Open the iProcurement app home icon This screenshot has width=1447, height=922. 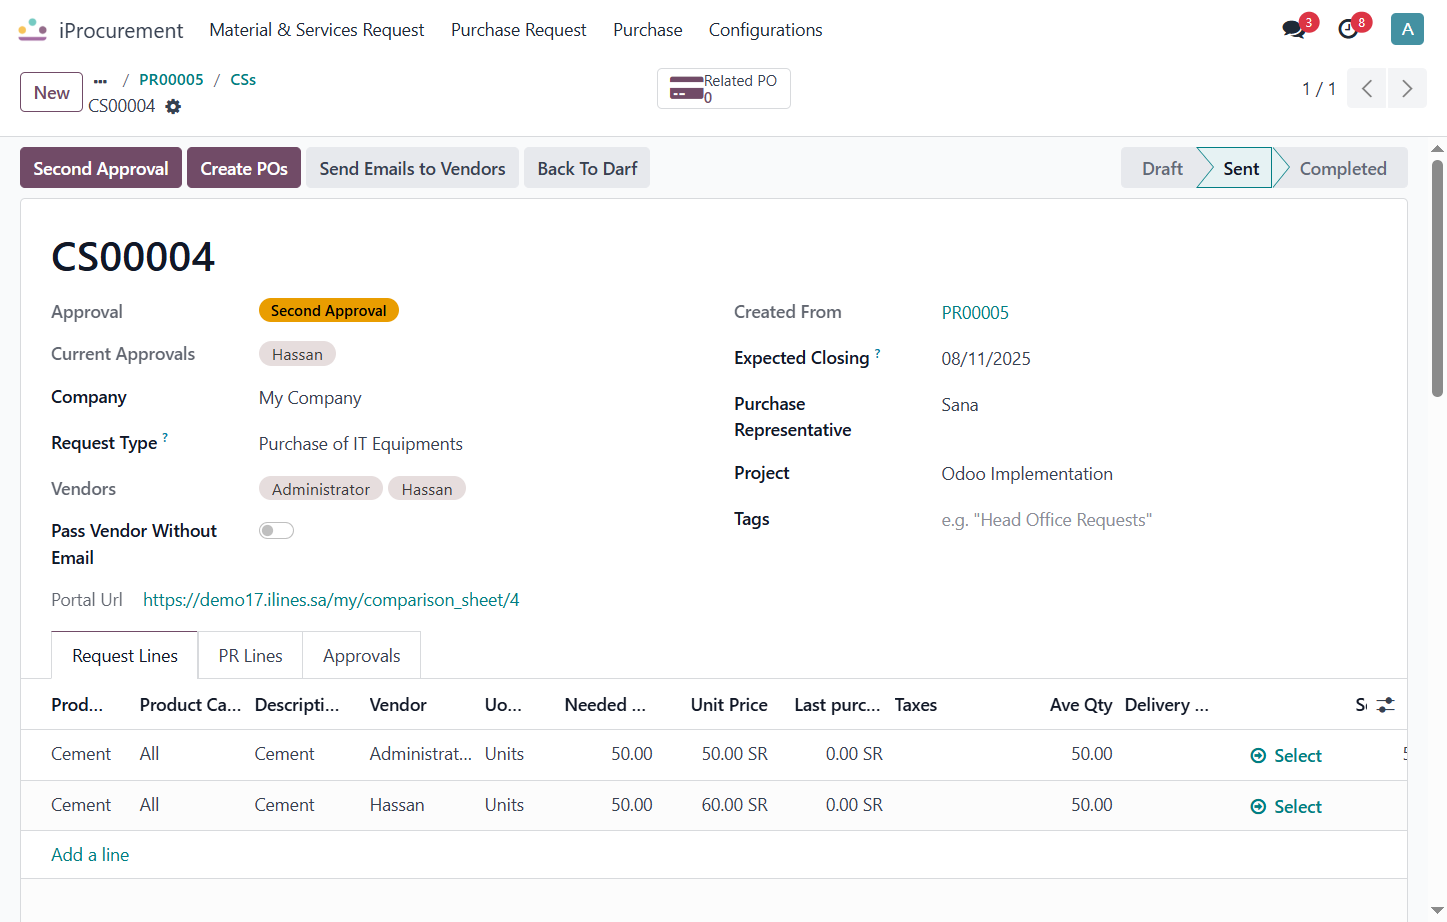[x=33, y=30]
